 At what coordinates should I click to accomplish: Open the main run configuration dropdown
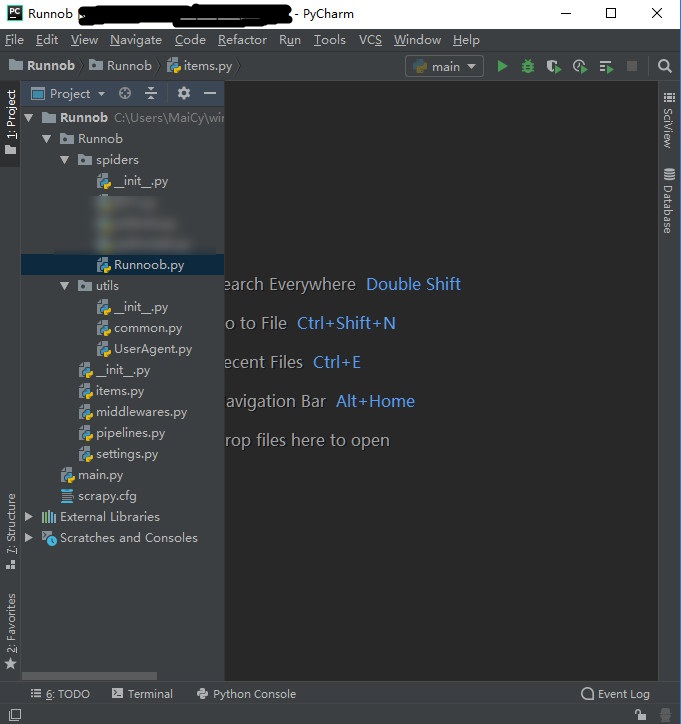point(445,66)
